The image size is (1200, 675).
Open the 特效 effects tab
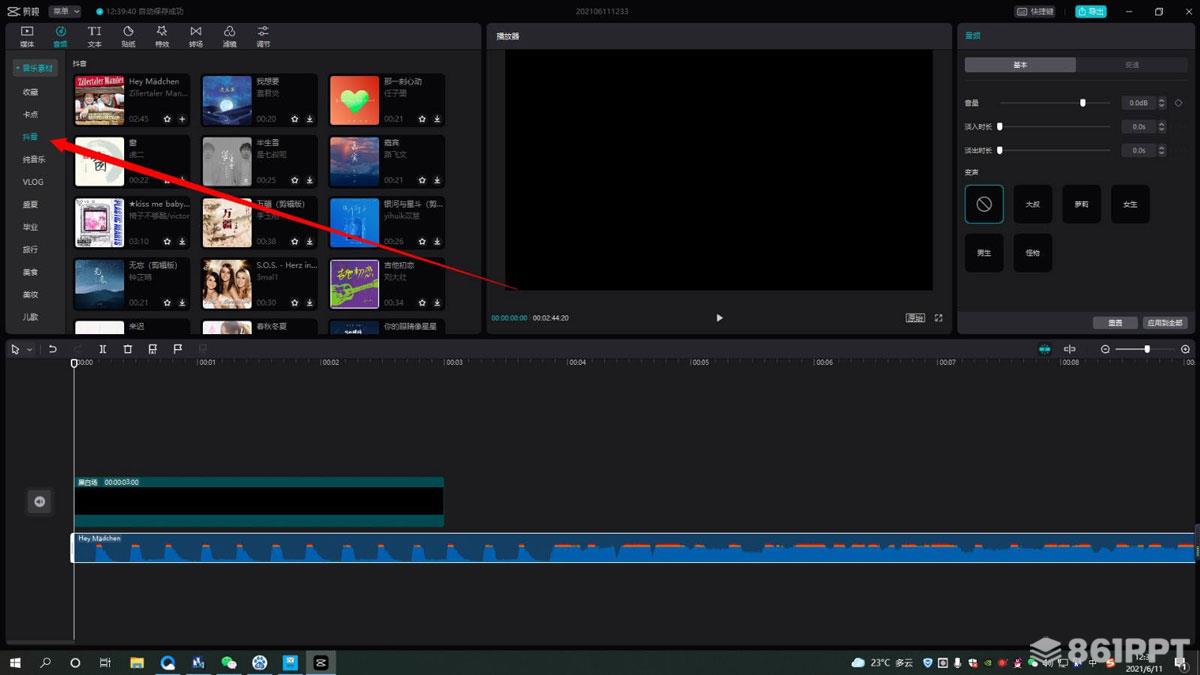click(162, 36)
